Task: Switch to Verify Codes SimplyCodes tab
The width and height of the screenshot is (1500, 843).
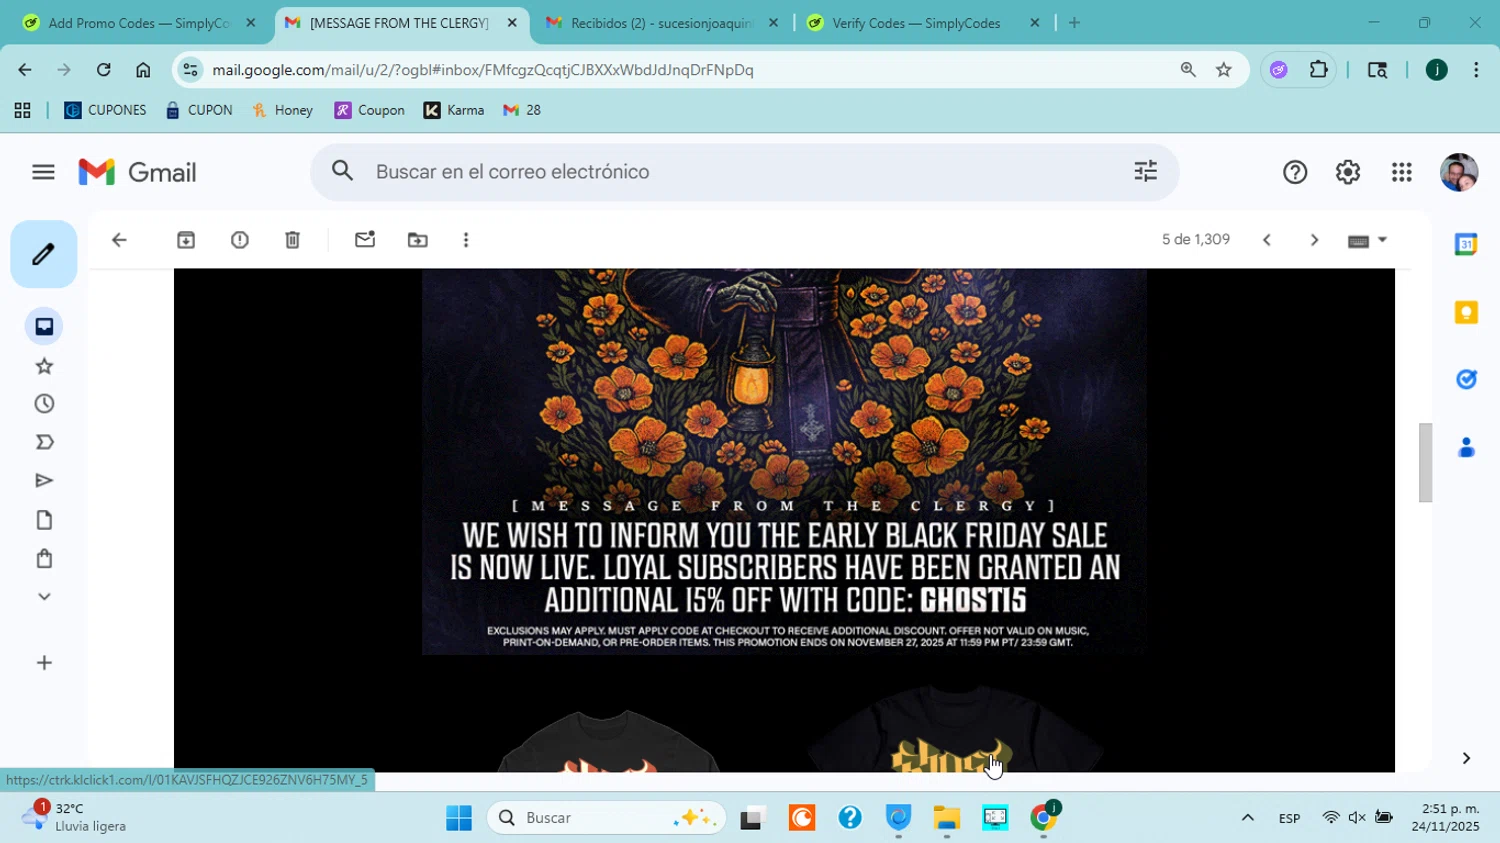Action: [x=915, y=23]
